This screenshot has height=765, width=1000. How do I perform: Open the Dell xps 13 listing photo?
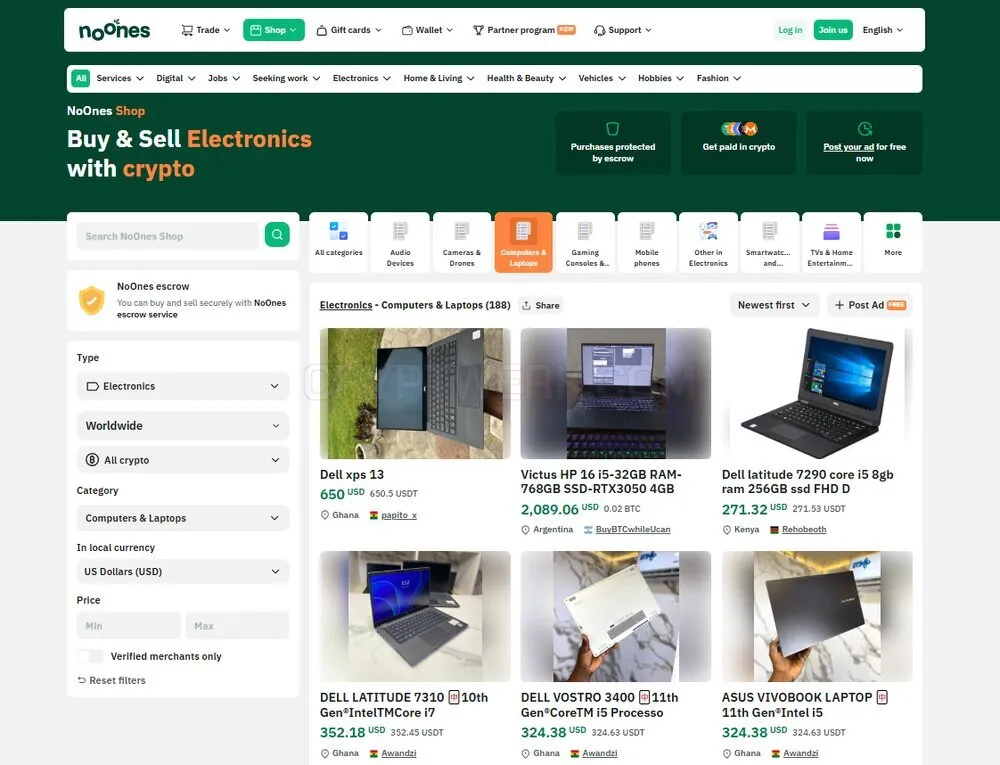coord(415,393)
